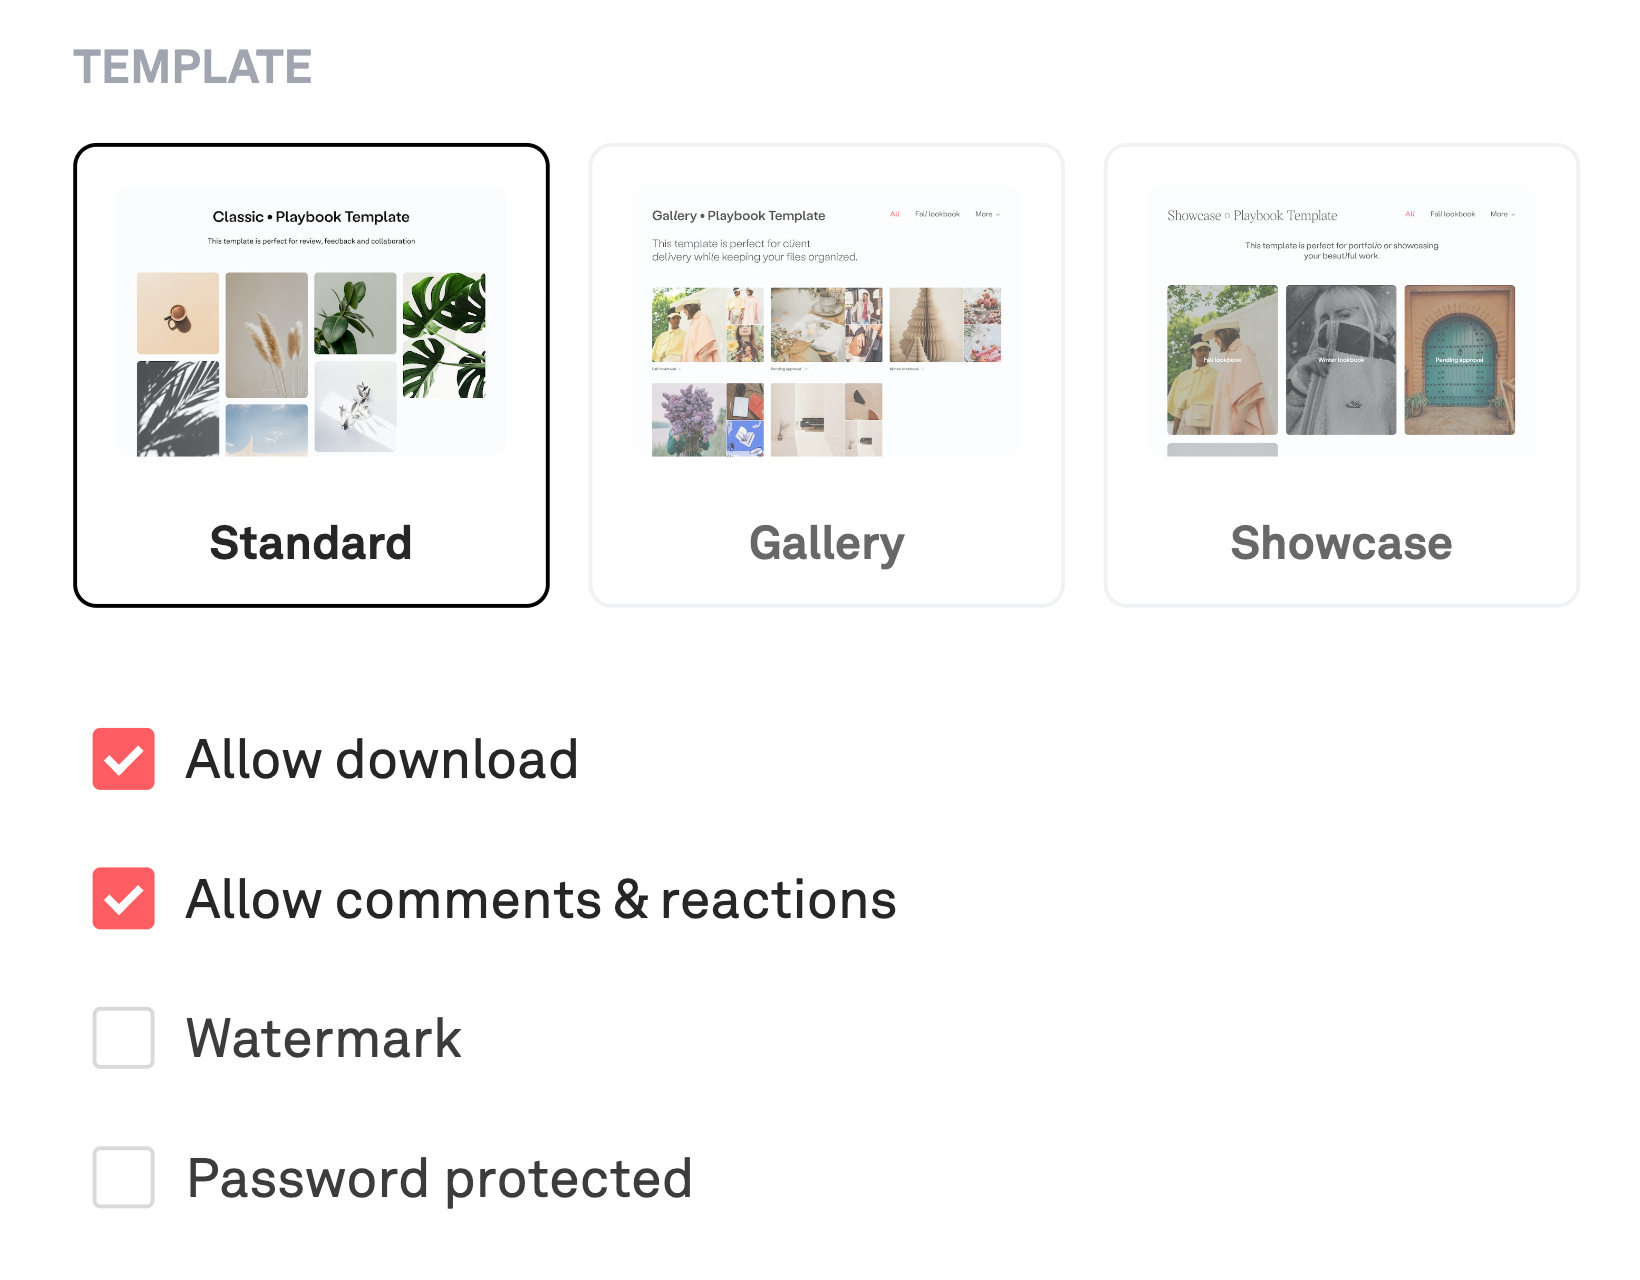Click the Showcase Playbook Template preview image
The image size is (1640, 1280).
[1341, 321]
